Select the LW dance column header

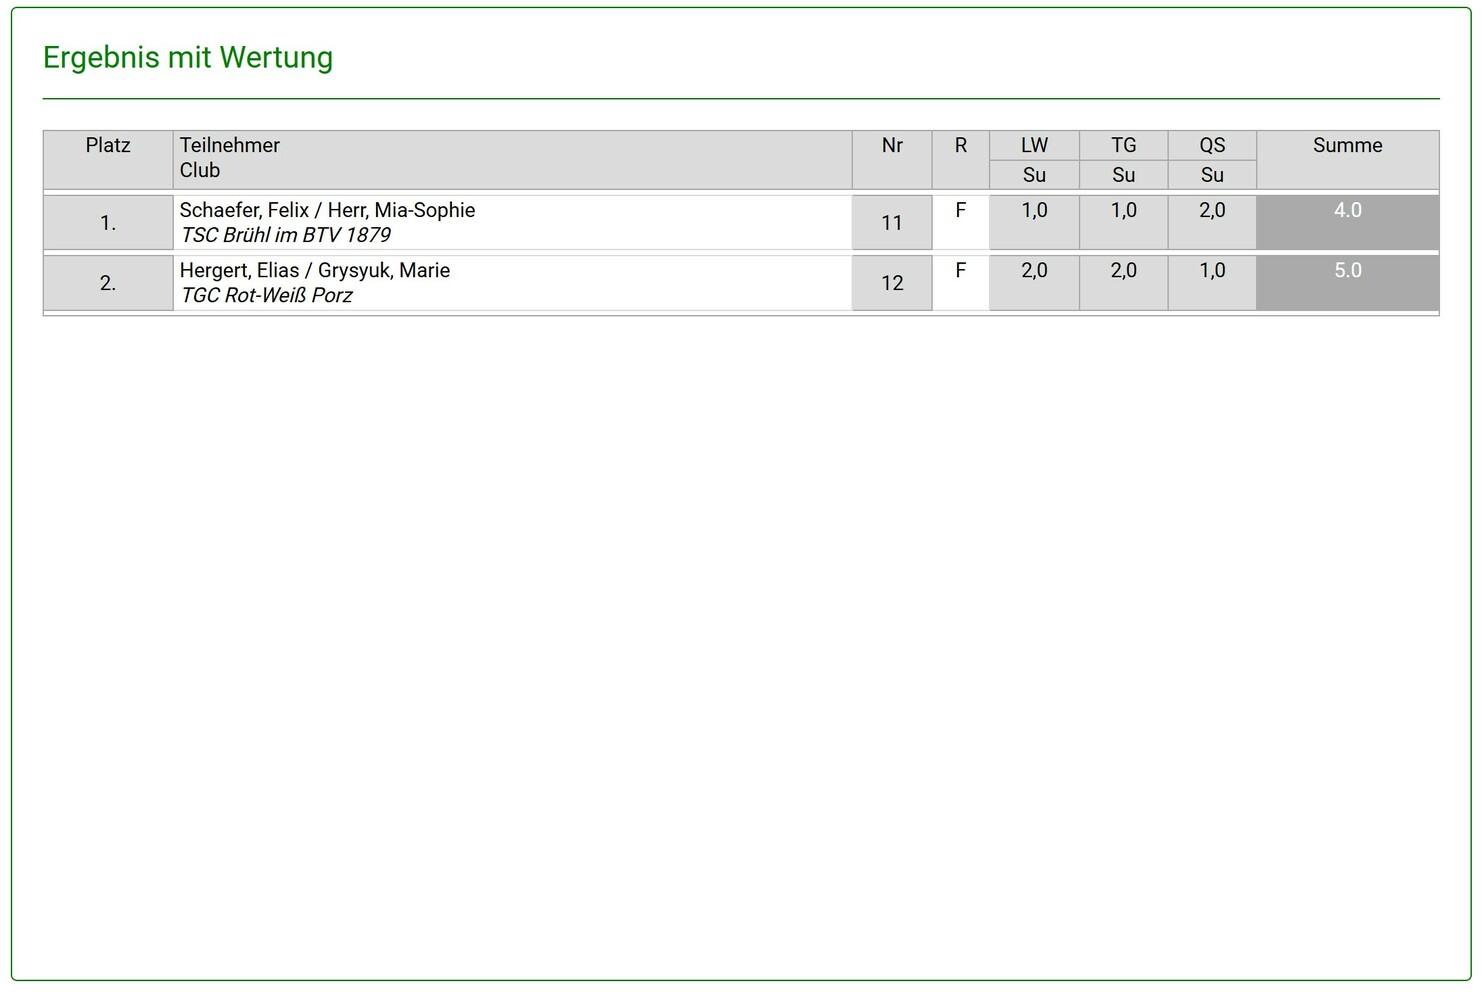1034,146
